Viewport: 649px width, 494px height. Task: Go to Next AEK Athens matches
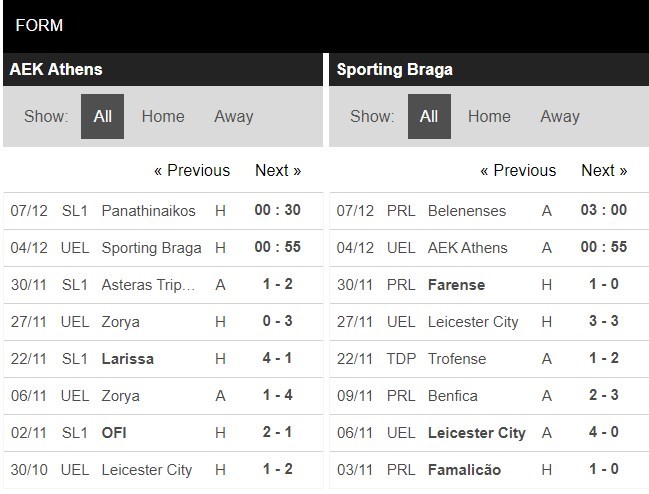278,170
